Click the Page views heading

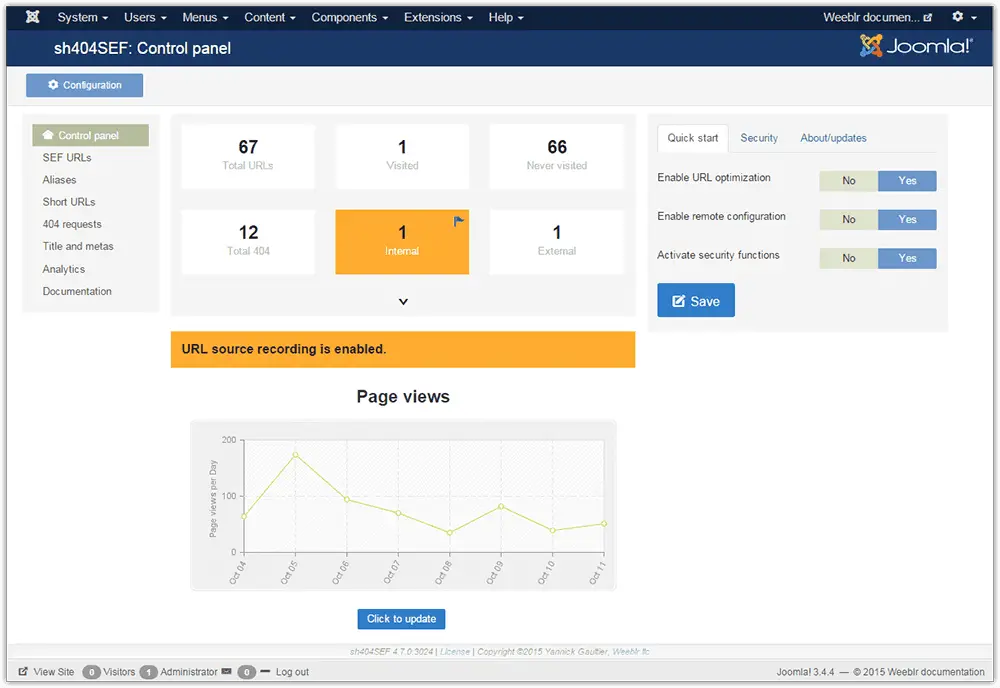[403, 397]
